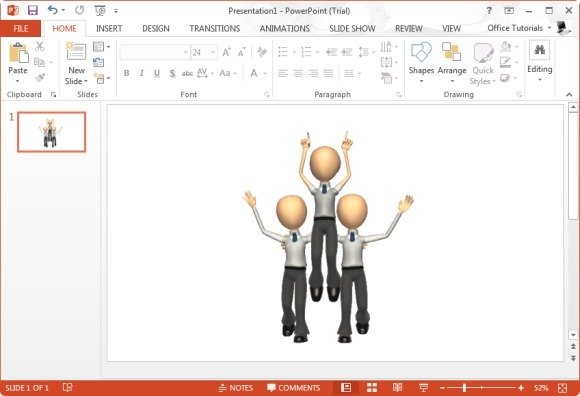
Task: Convert to SmartArt icon
Action: point(389,78)
